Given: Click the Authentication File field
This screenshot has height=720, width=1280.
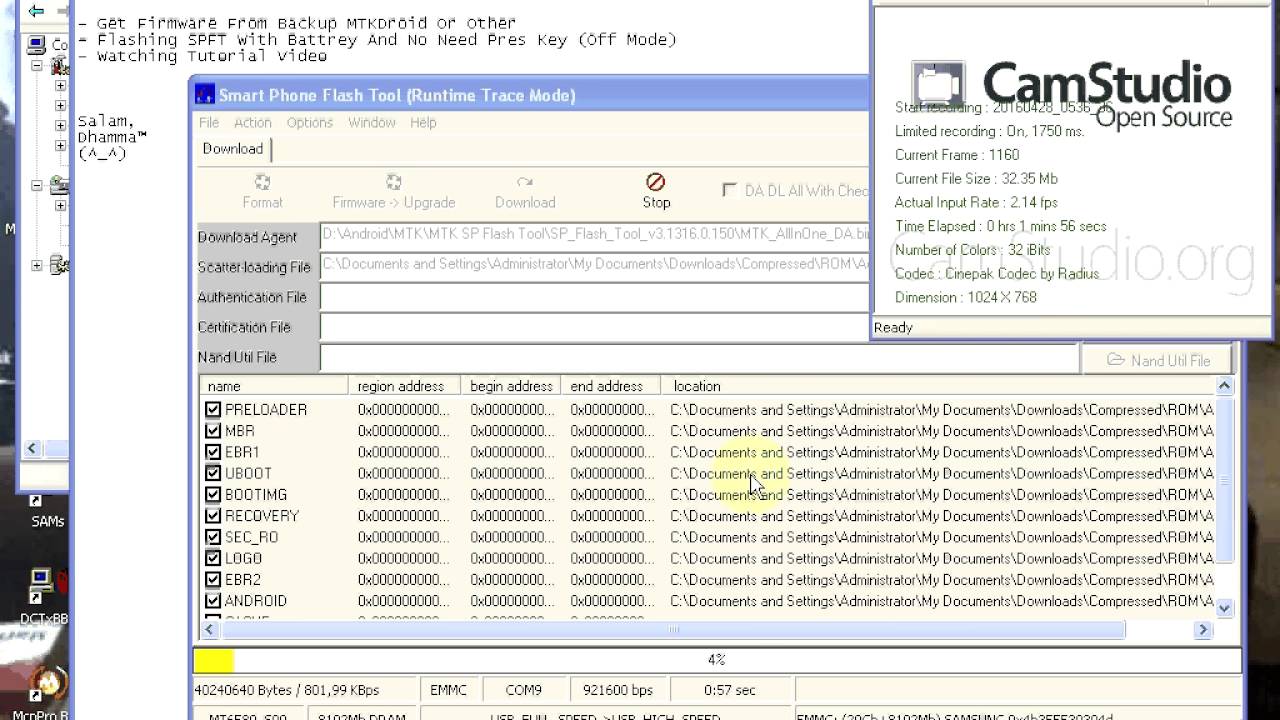Looking at the screenshot, I should [x=595, y=297].
